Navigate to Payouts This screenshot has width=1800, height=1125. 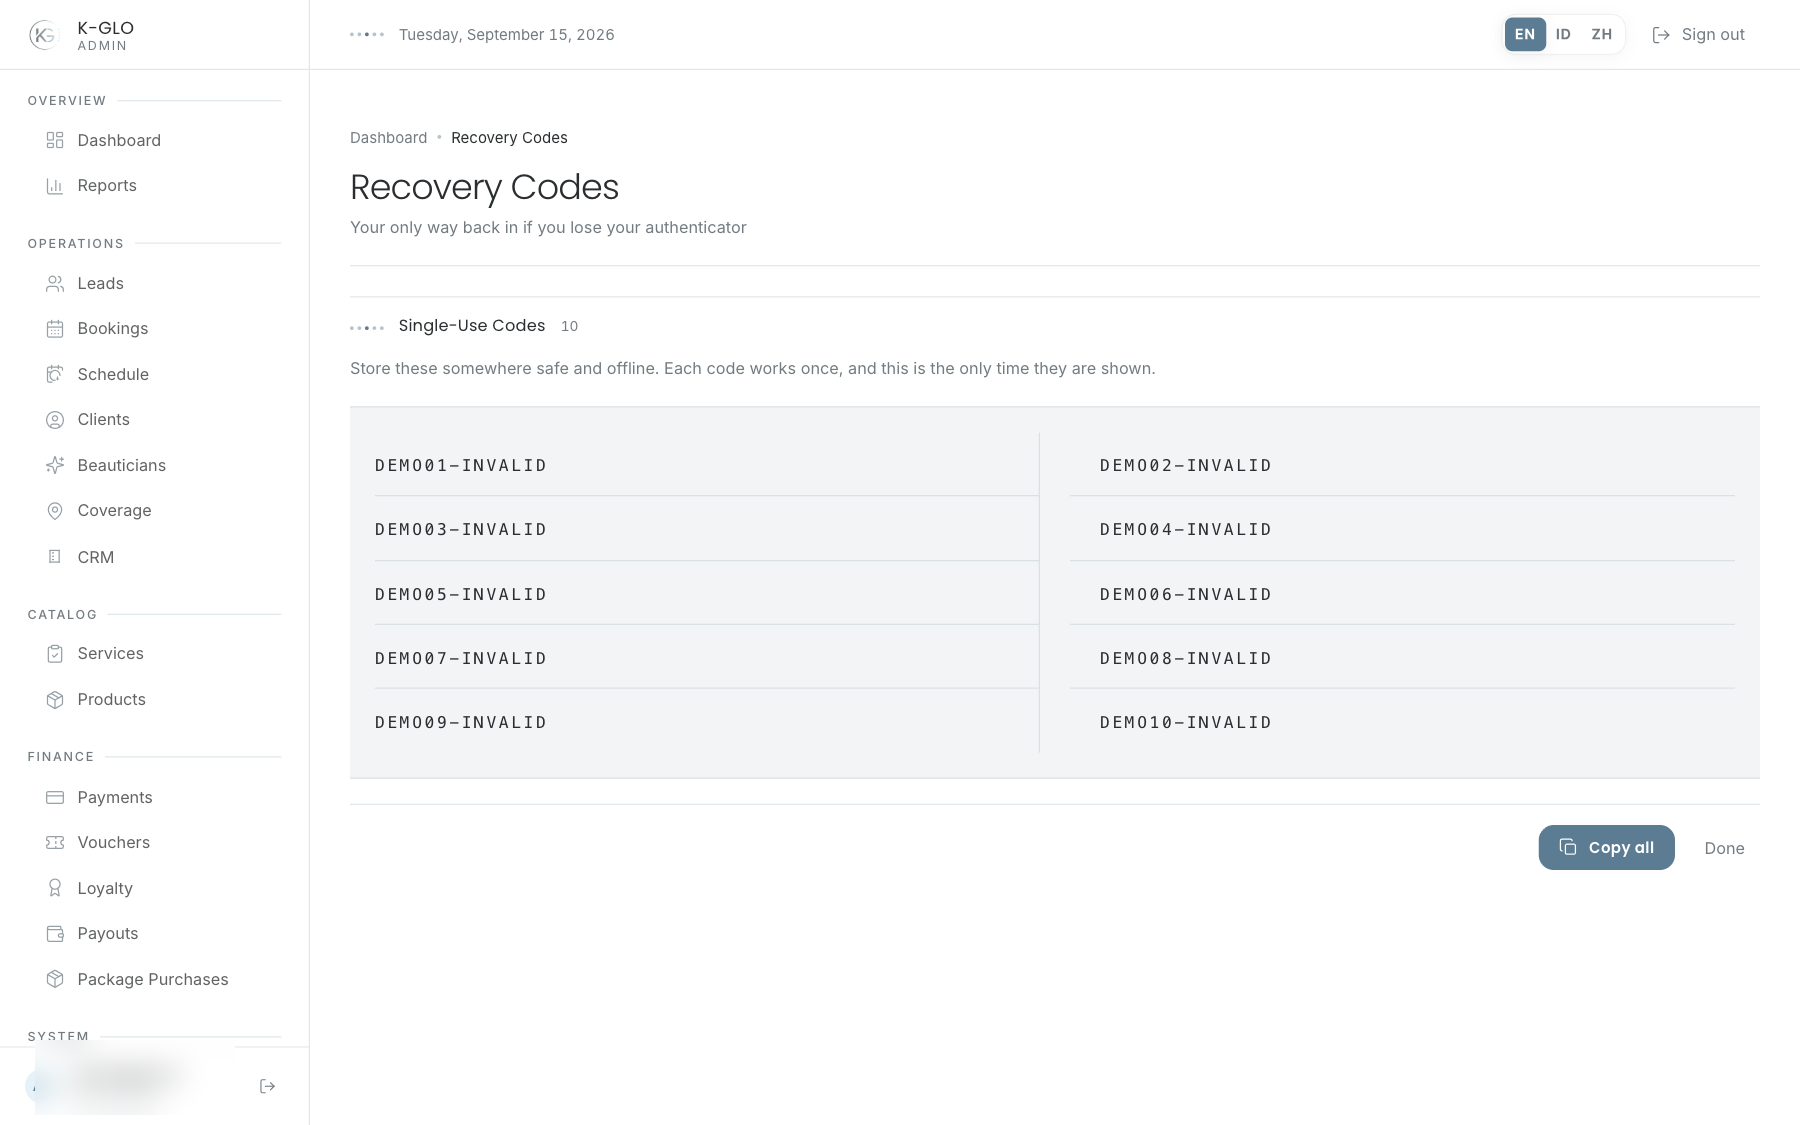click(x=154, y=934)
